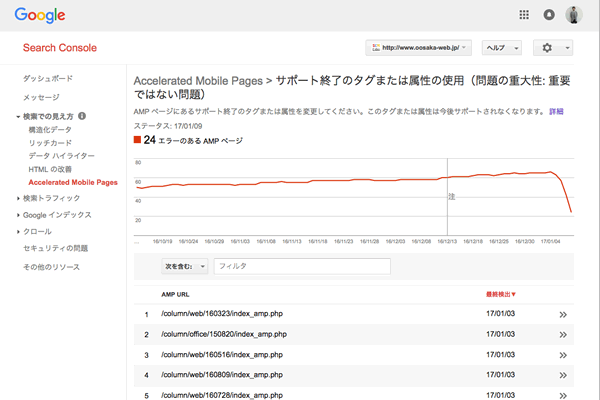The image size is (600, 400).
Task: Open その他のリソース in the sidebar
Action: tap(51, 267)
